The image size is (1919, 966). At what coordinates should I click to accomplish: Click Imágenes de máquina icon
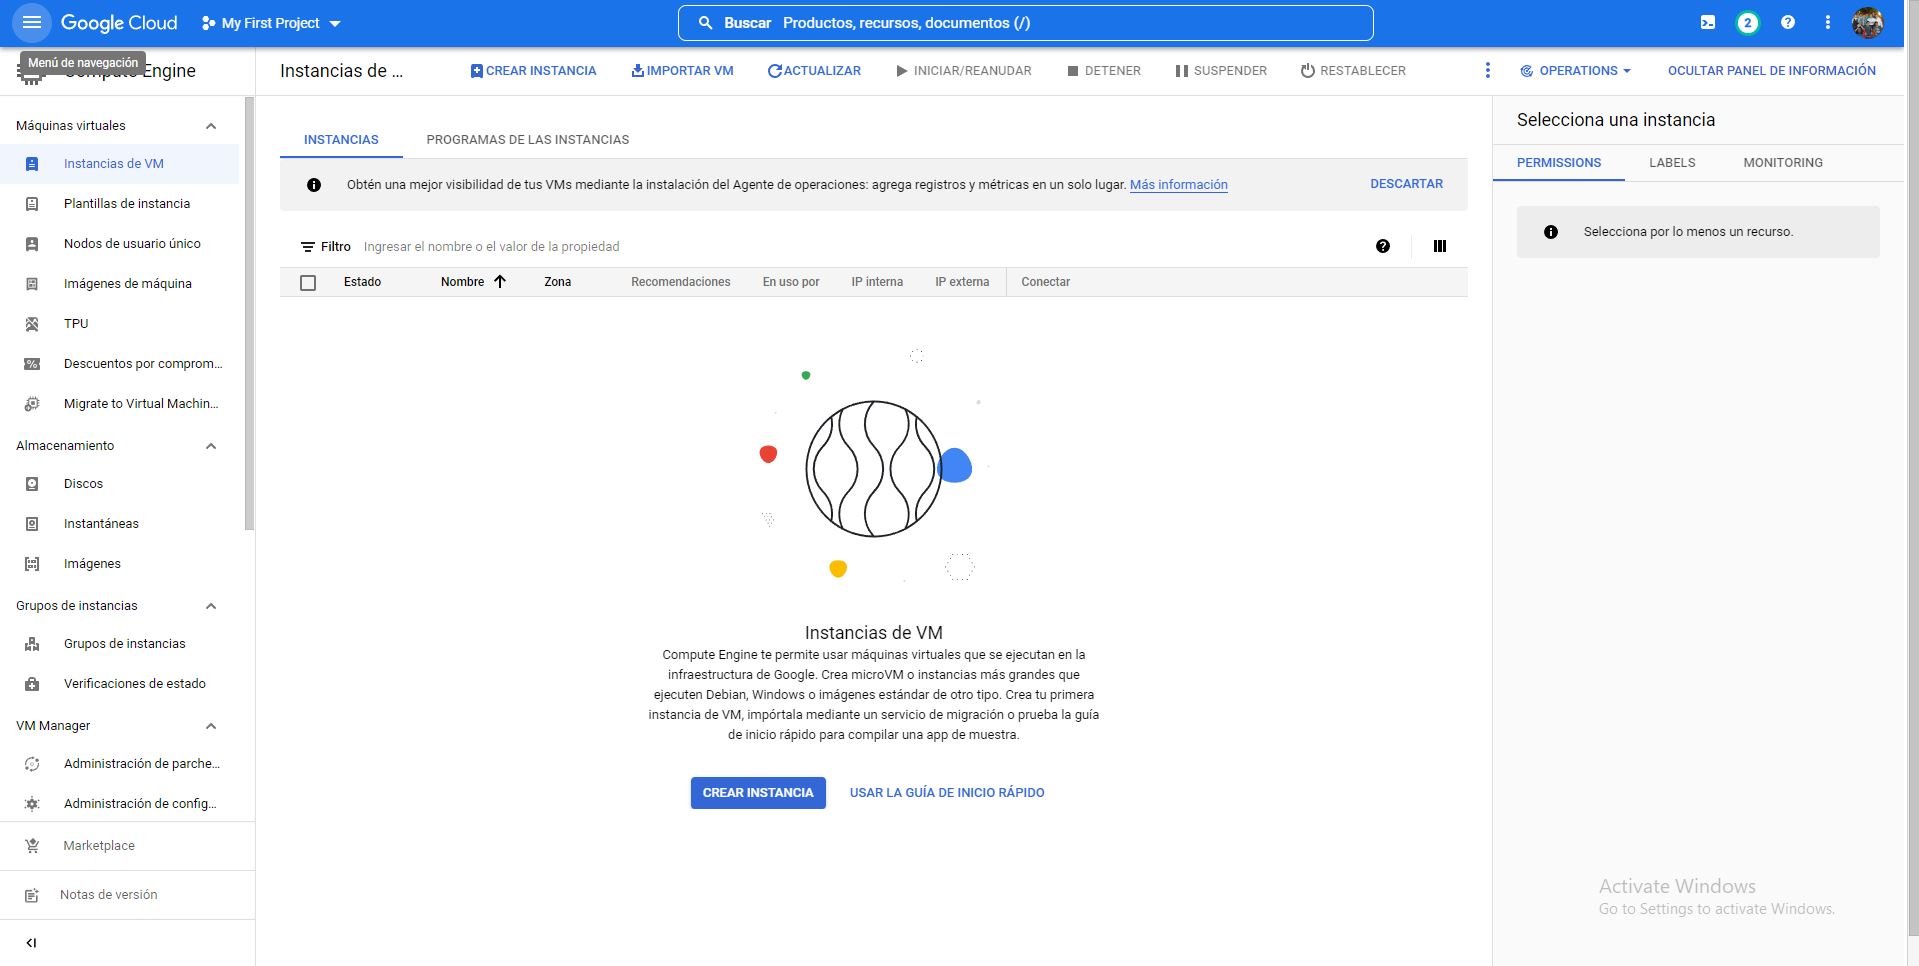coord(32,284)
